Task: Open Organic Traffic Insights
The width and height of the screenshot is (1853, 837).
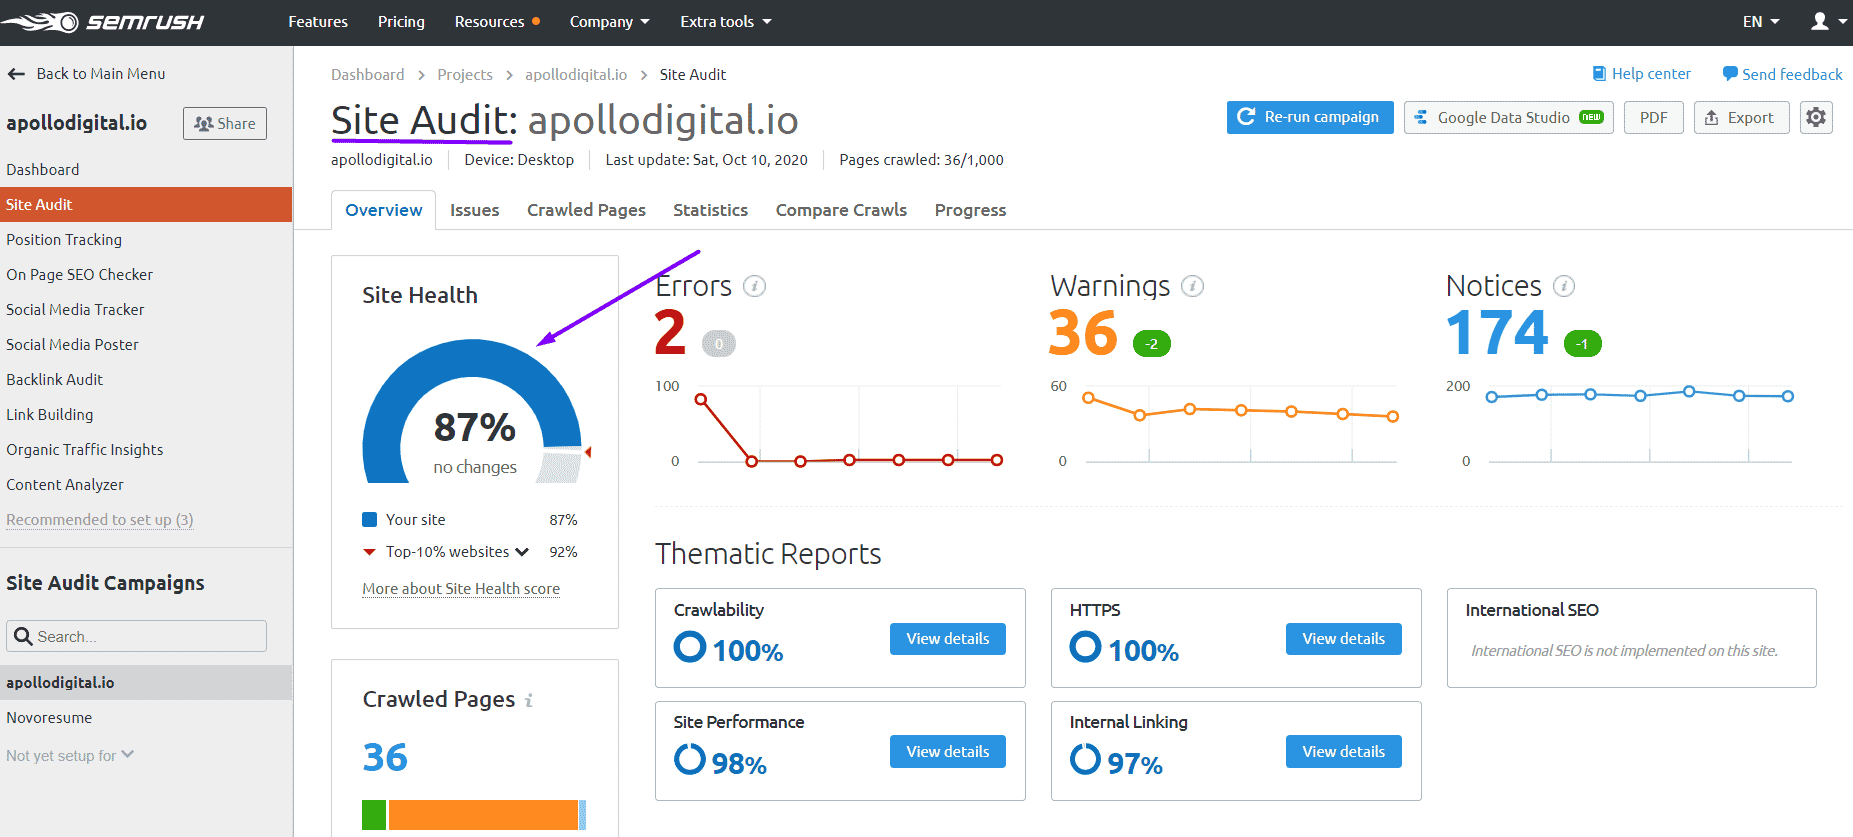Action: point(85,450)
